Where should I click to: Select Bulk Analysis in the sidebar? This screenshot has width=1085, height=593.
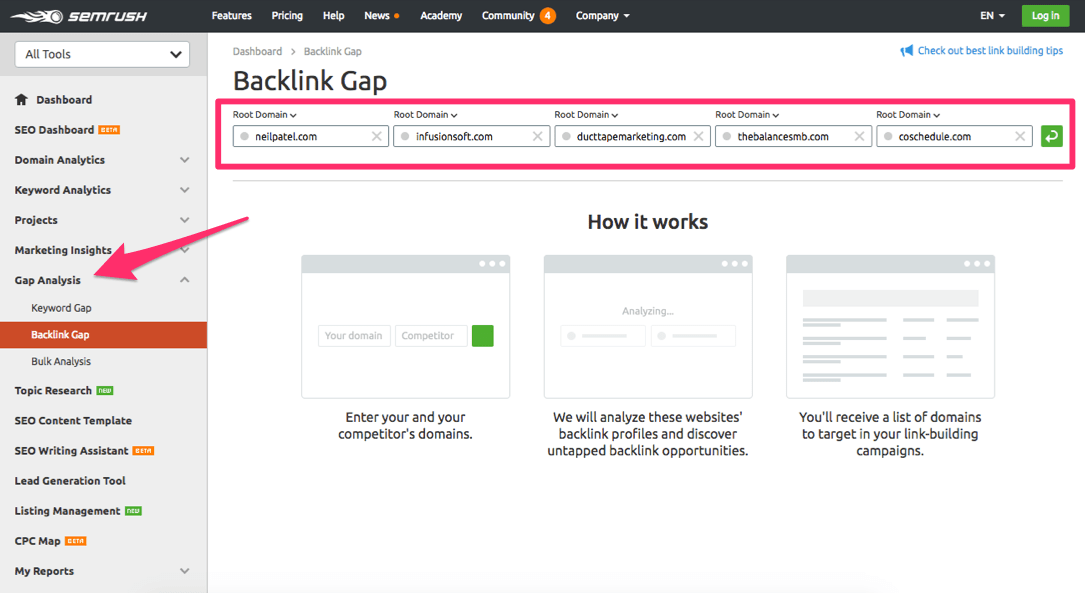(x=61, y=361)
